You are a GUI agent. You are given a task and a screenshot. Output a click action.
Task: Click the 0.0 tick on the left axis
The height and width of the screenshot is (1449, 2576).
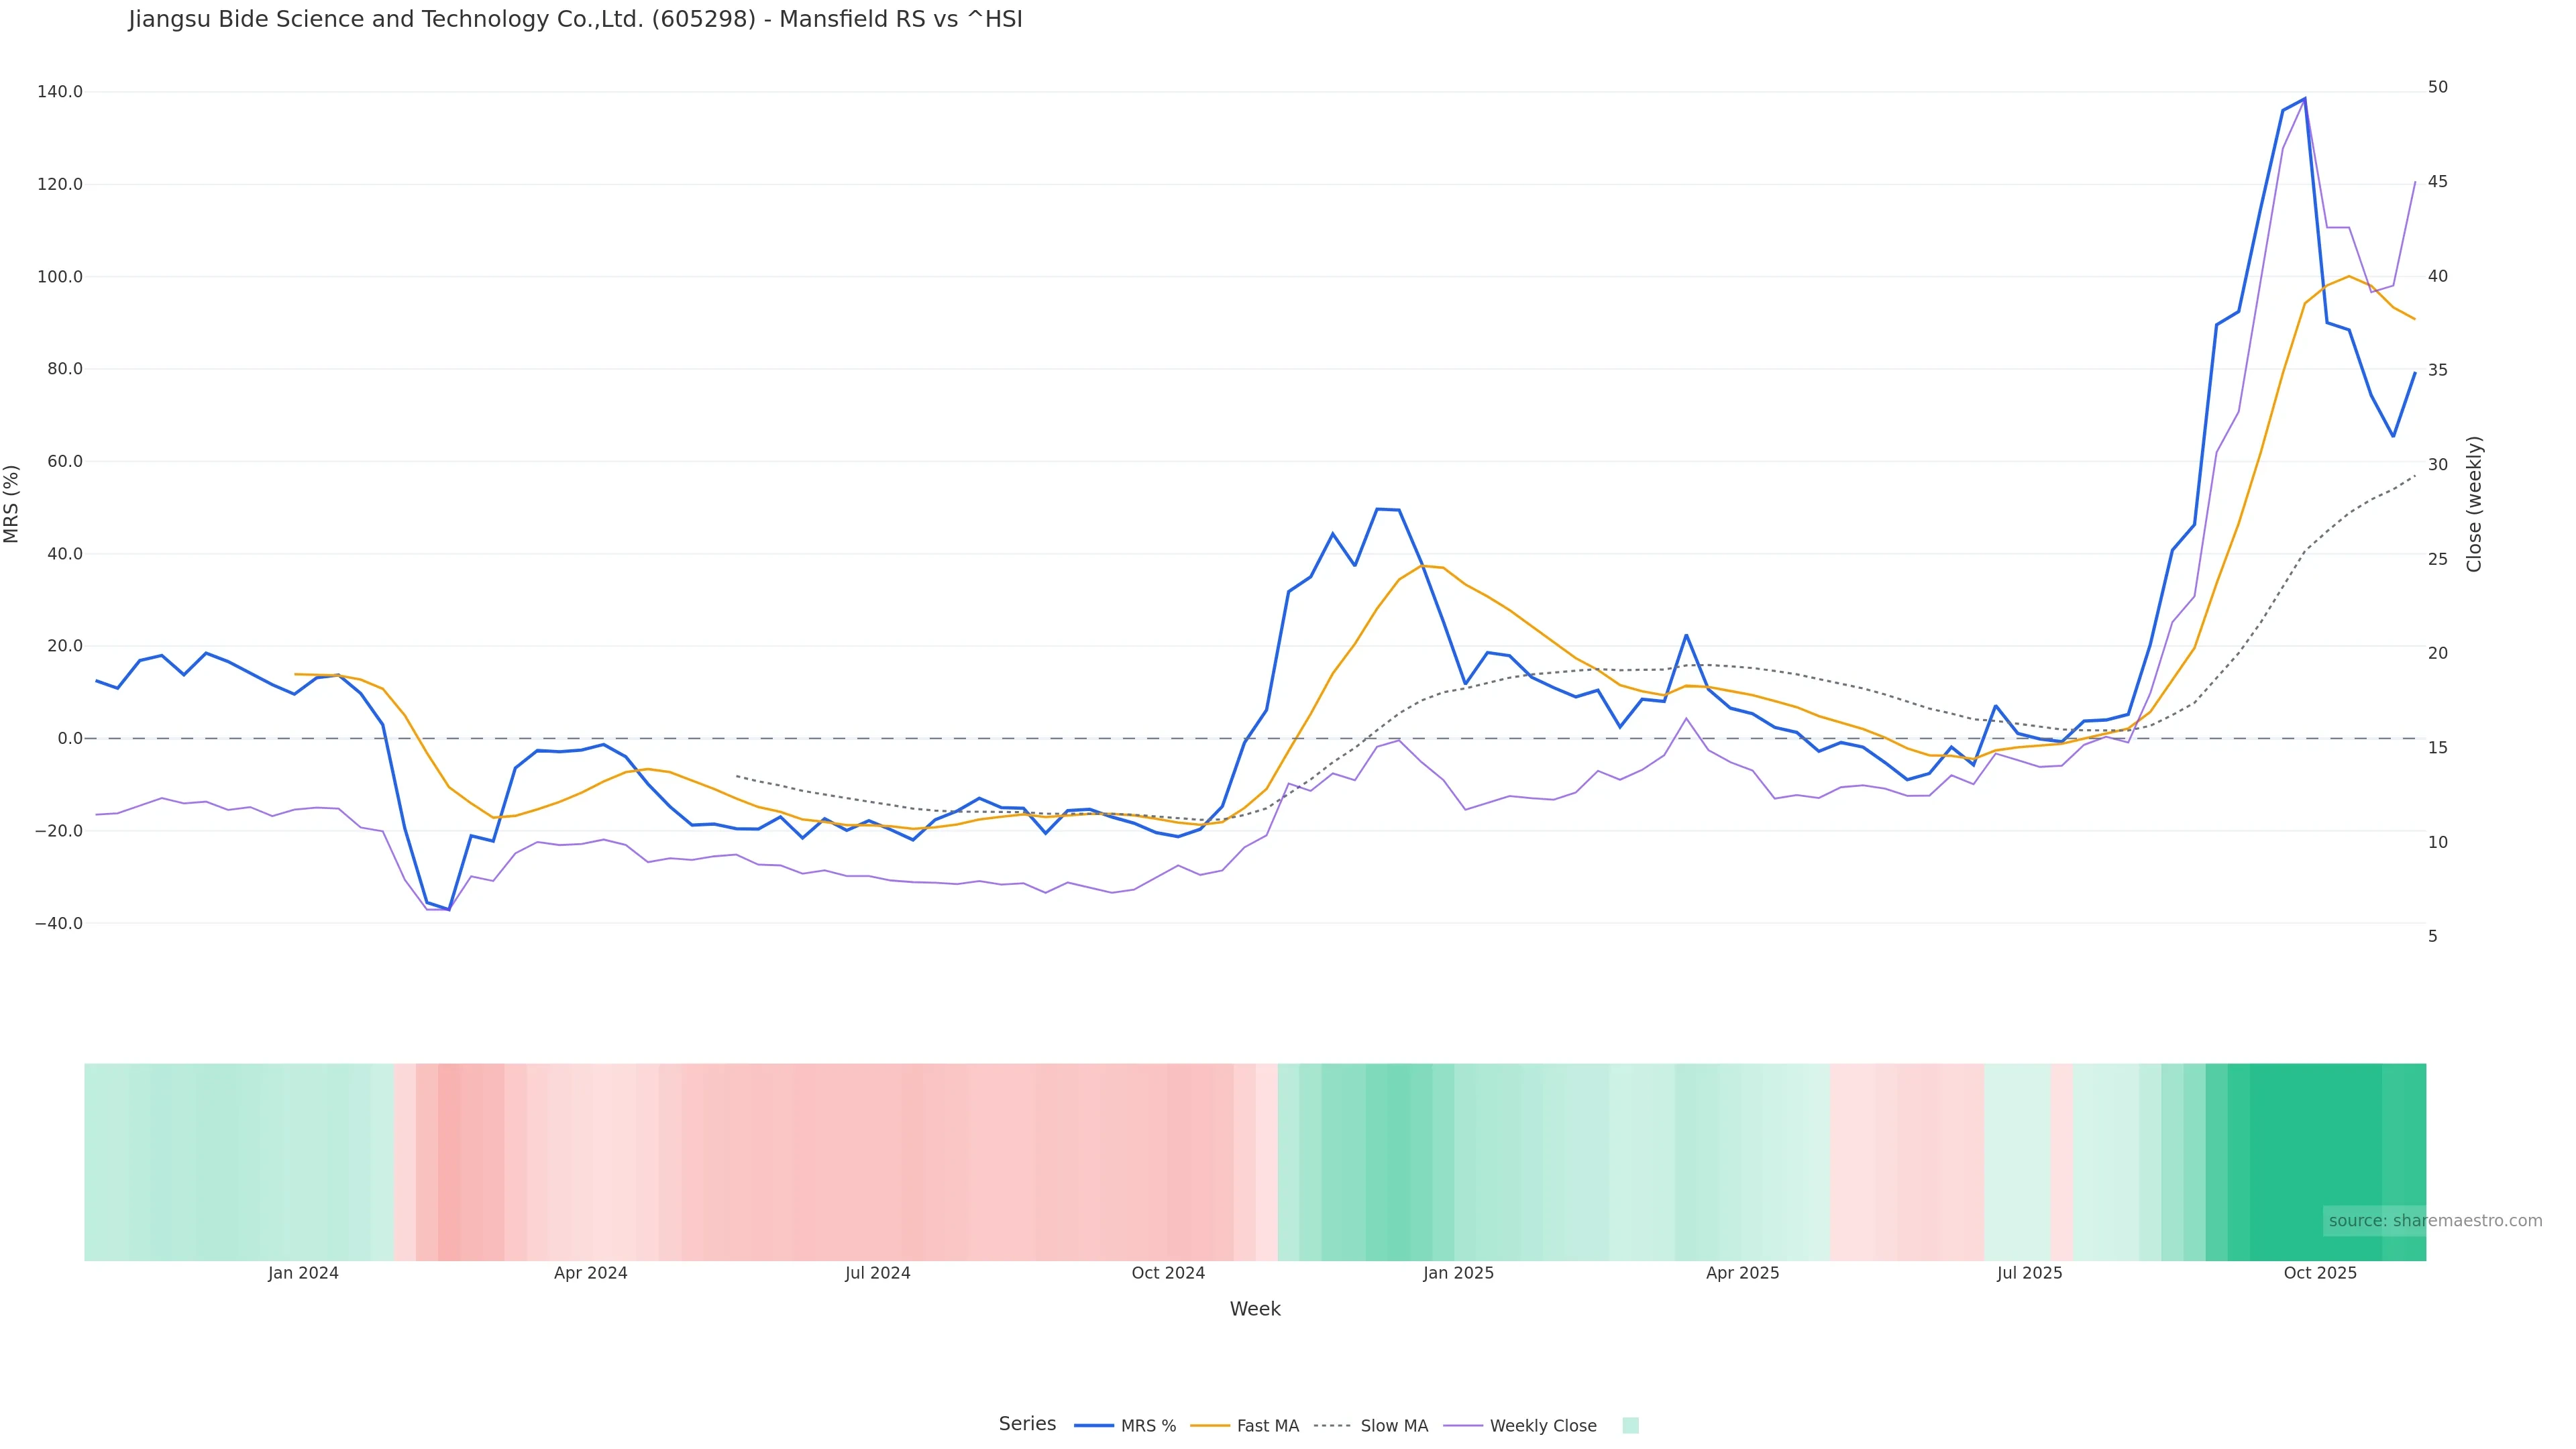pyautogui.click(x=69, y=739)
